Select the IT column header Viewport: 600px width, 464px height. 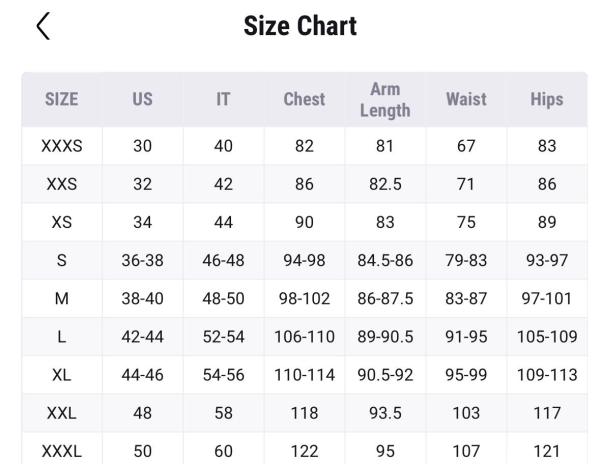click(x=223, y=99)
